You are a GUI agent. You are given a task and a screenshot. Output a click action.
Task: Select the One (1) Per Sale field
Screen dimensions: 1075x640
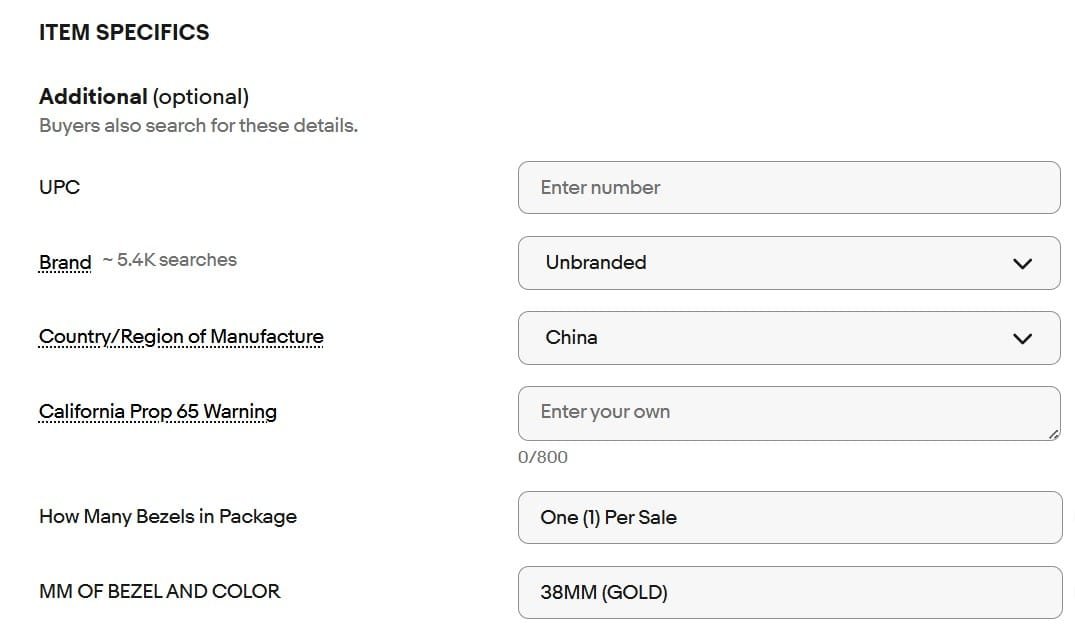click(788, 517)
